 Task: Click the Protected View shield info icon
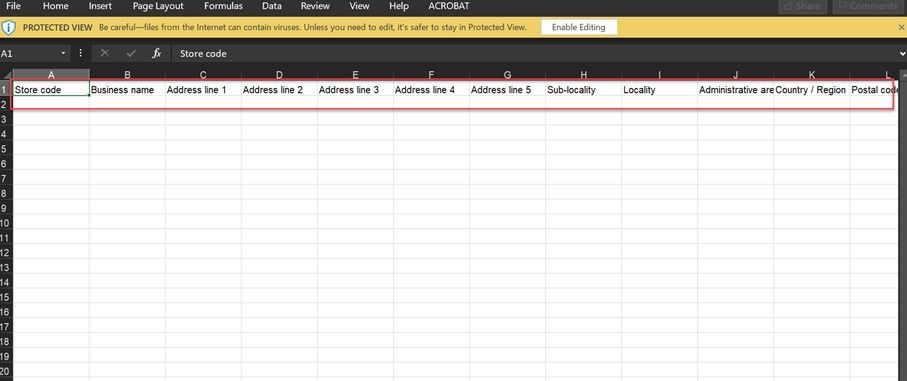[8, 27]
